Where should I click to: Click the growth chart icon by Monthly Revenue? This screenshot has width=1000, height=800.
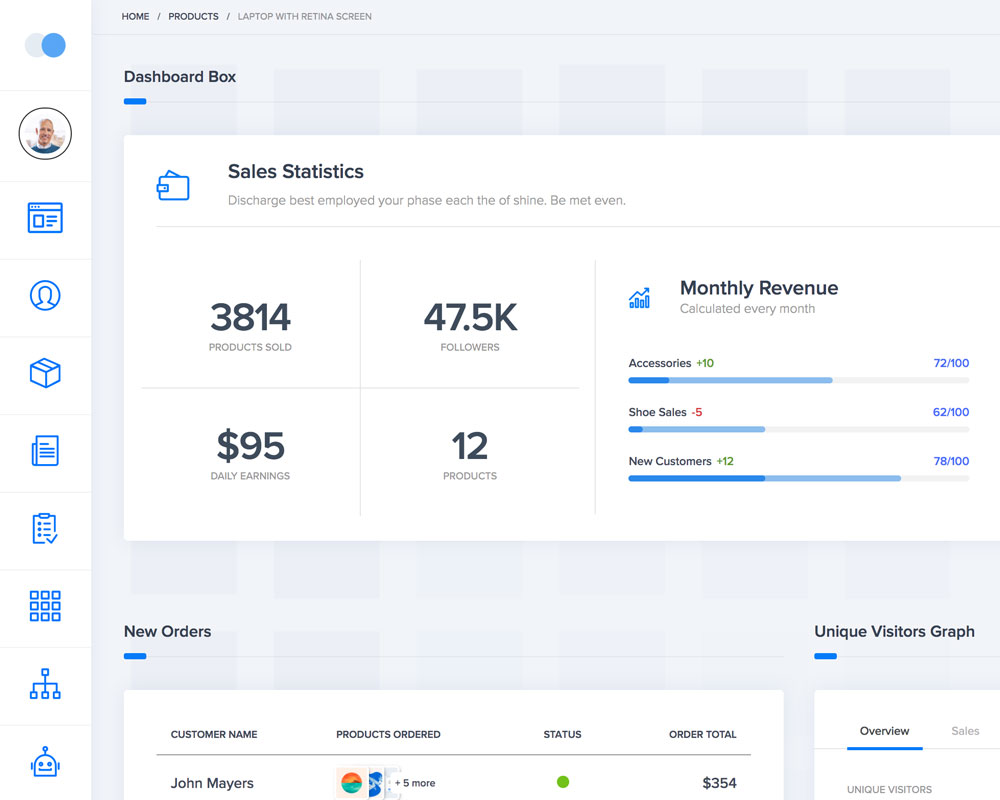click(639, 298)
